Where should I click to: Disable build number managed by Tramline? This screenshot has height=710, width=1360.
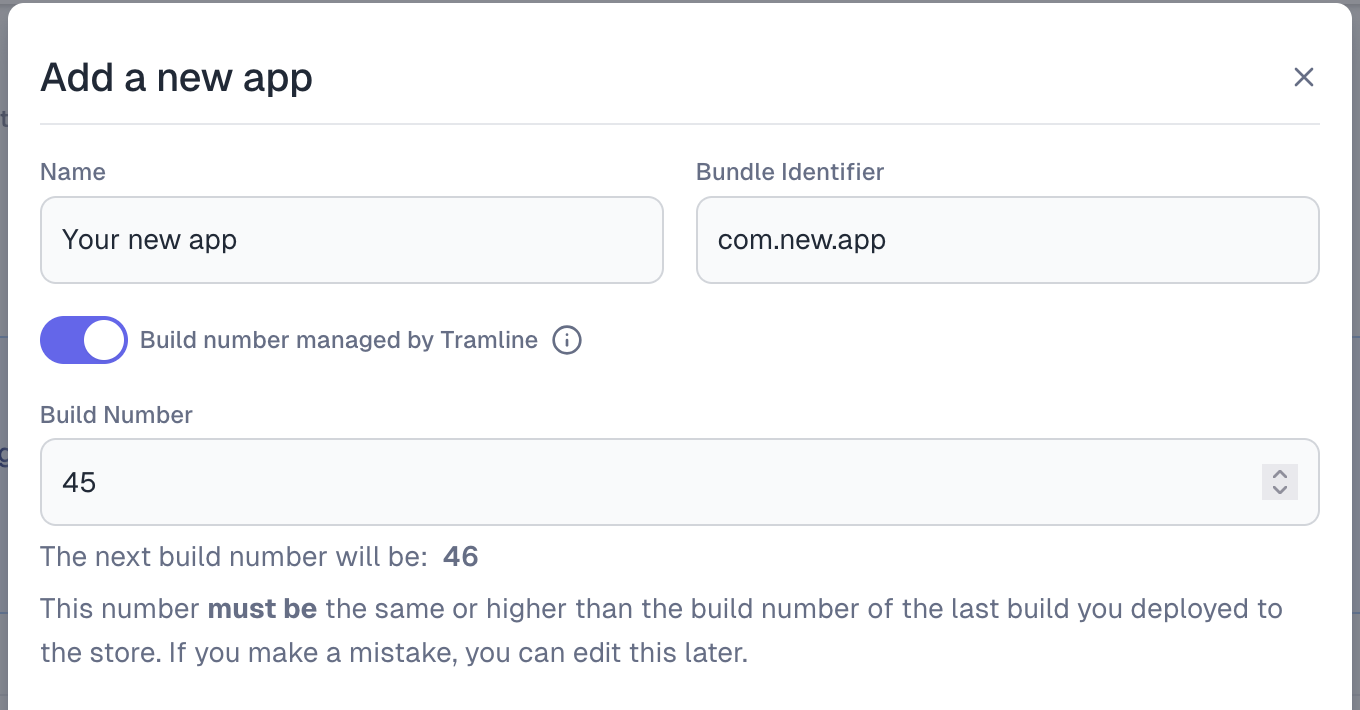click(x=84, y=340)
